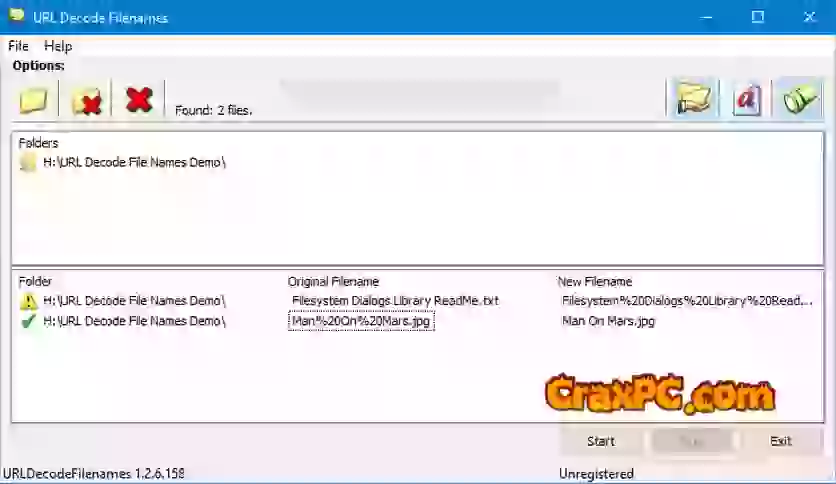The height and width of the screenshot is (484, 836).
Task: Click the red letter 'a' document icon
Action: click(747, 99)
